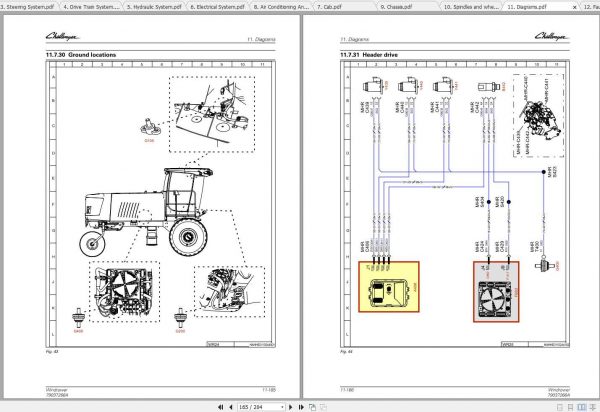Select two-page facing view icon
Viewport: 600px width, 412px height.
581,407
